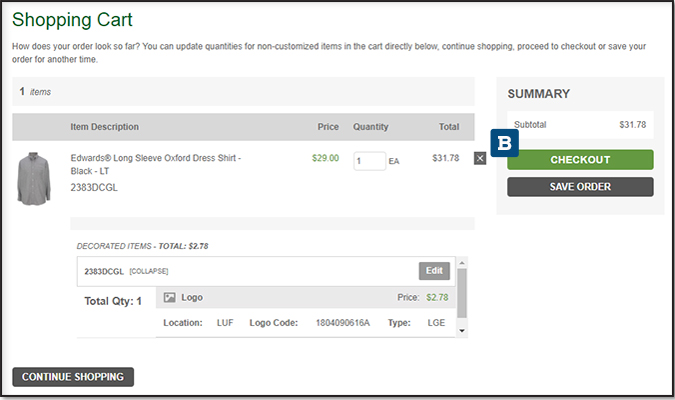Proceed with the green Checkout button

click(580, 160)
